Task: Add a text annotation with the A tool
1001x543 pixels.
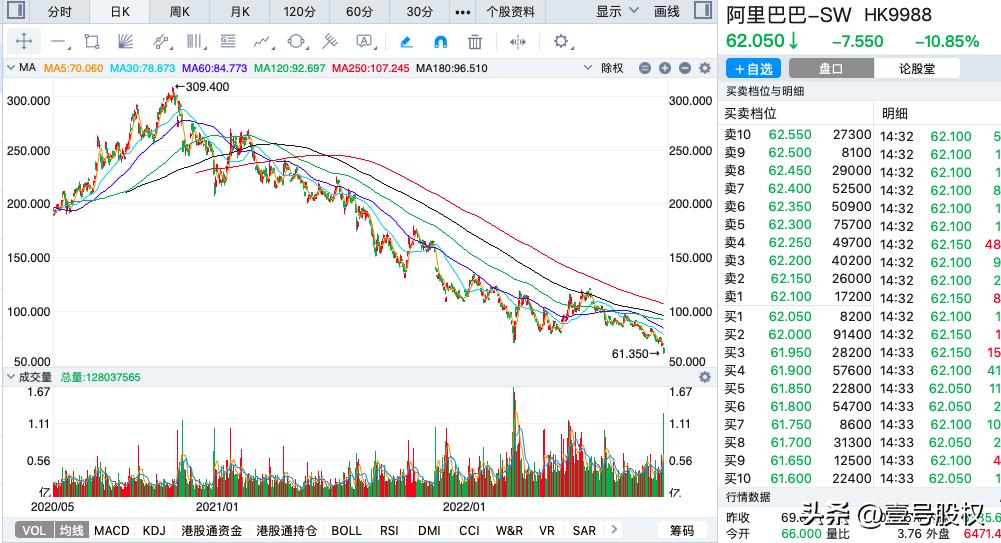Action: coord(365,42)
